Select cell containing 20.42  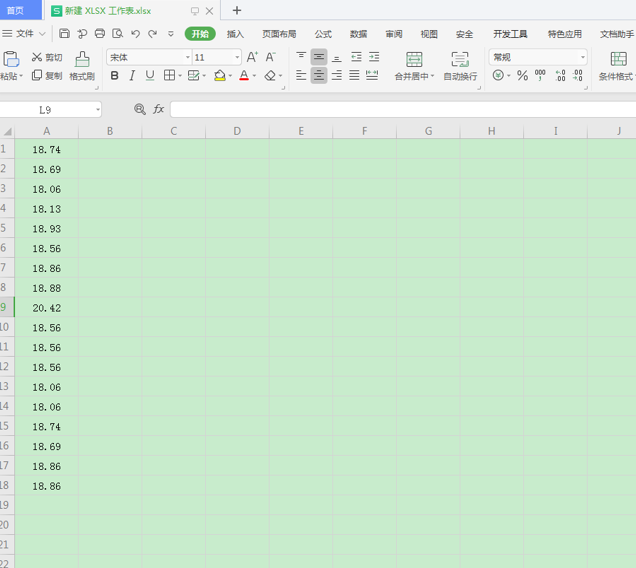click(47, 308)
